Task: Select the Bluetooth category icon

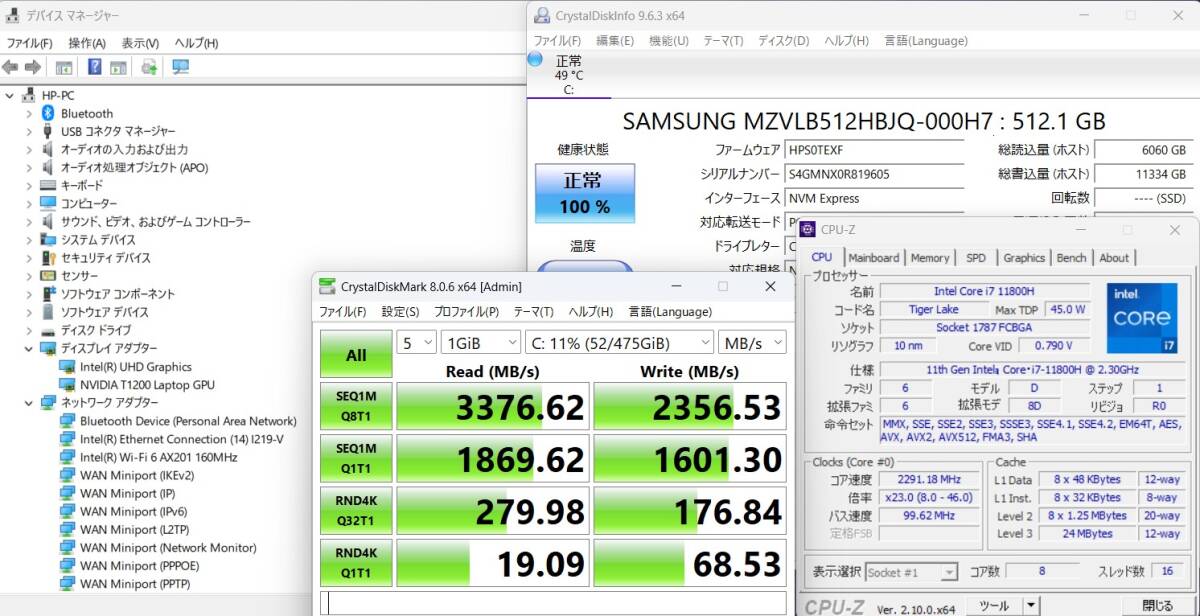Action: (48, 113)
